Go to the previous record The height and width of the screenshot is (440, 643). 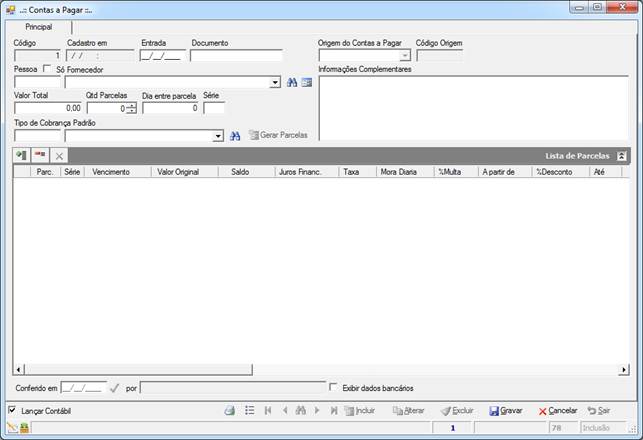285,410
